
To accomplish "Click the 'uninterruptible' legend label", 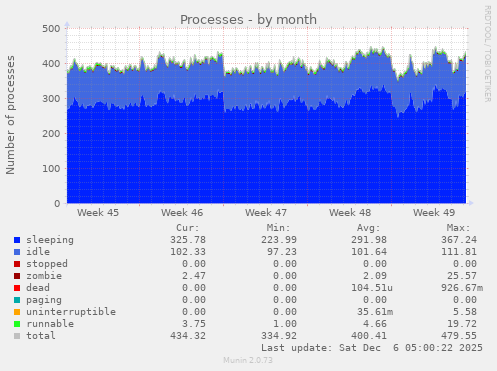I will tap(71, 312).
